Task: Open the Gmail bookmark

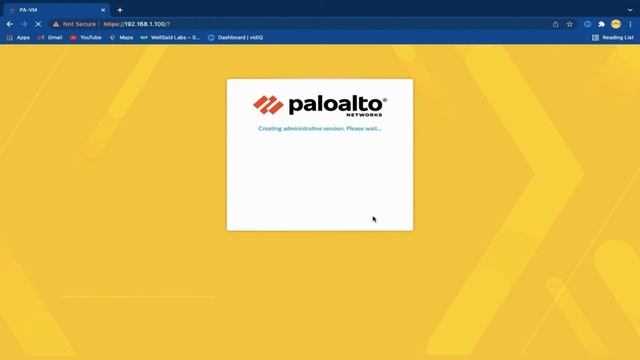Action: [x=50, y=38]
